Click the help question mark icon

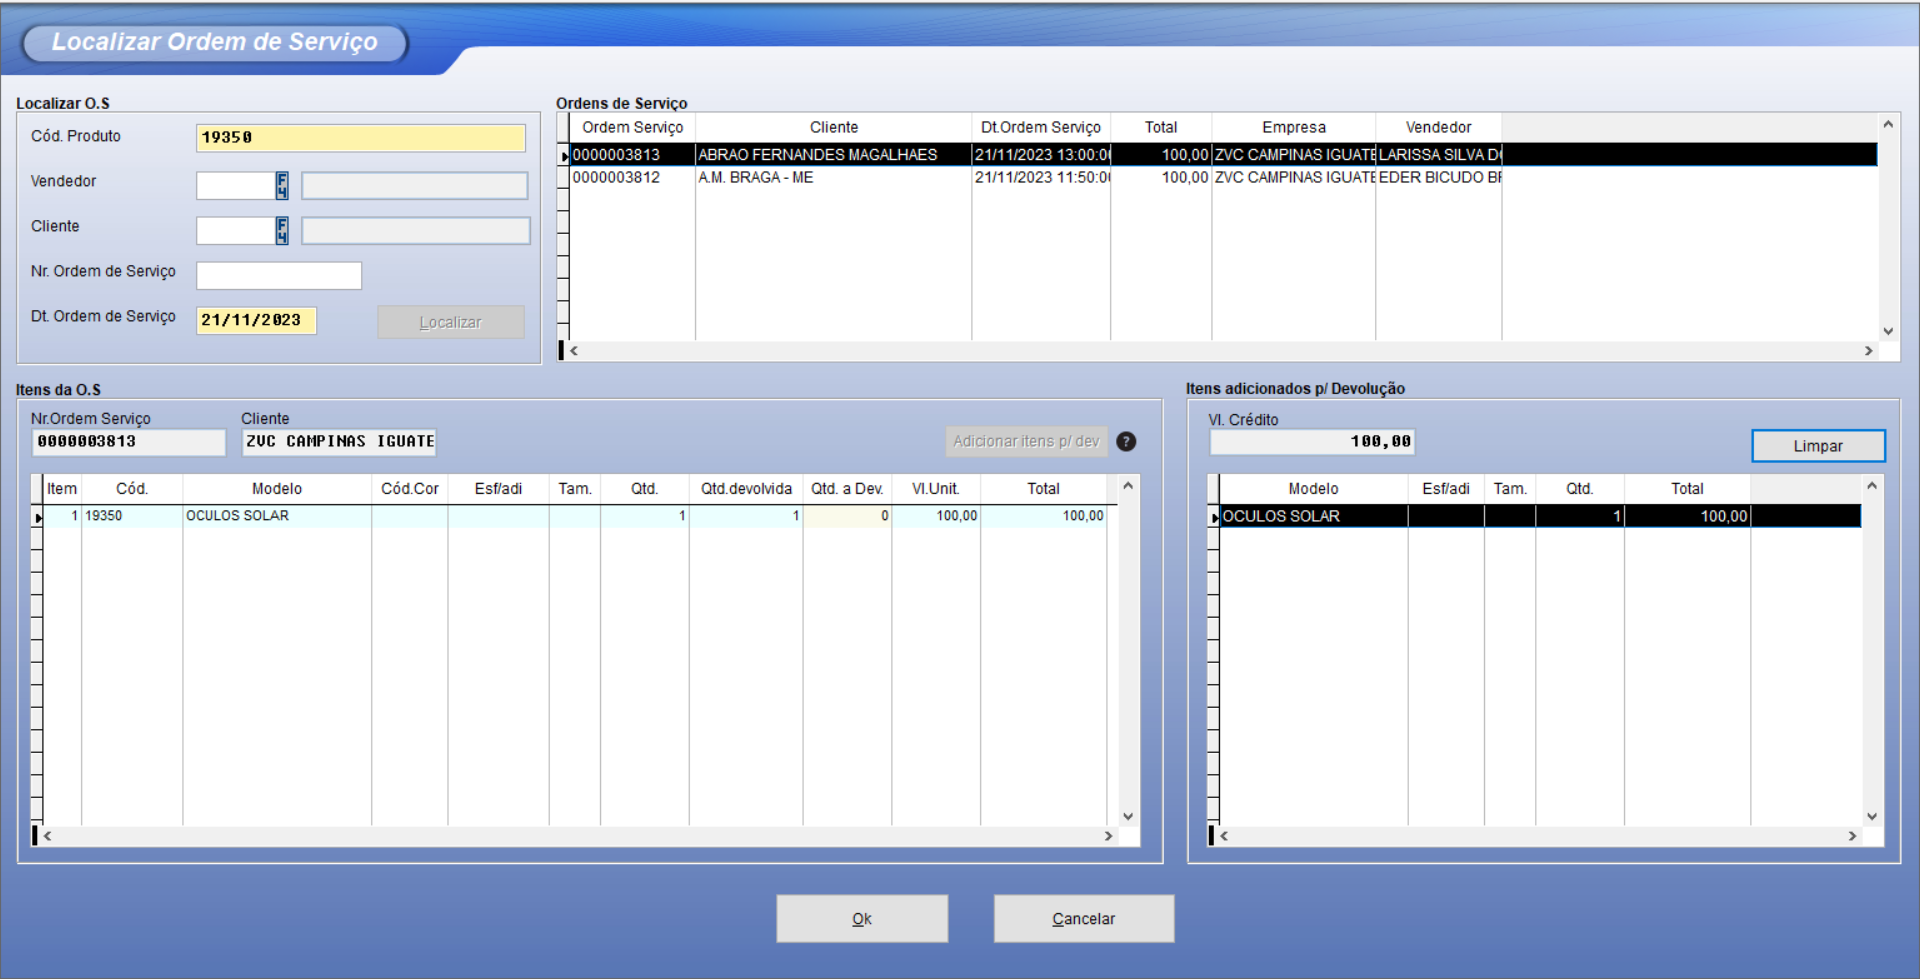click(1126, 442)
